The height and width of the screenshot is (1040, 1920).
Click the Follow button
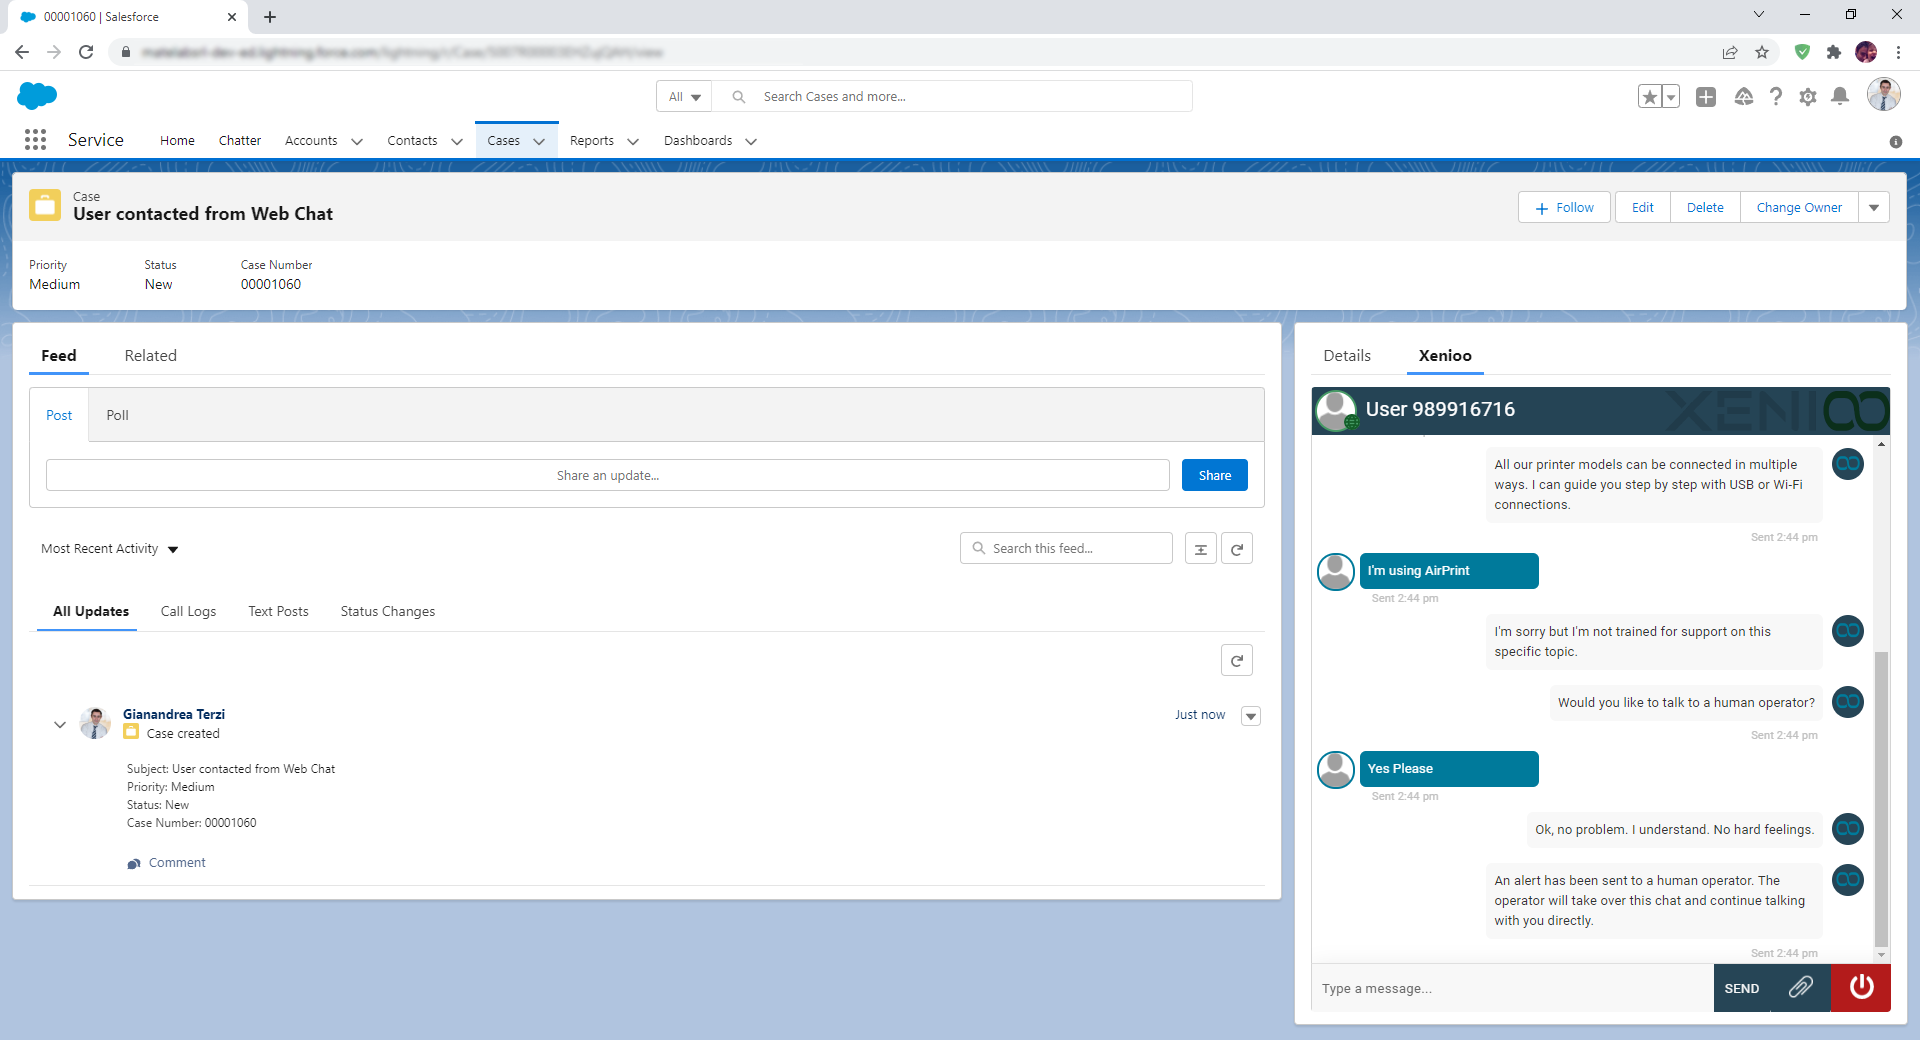pos(1564,208)
